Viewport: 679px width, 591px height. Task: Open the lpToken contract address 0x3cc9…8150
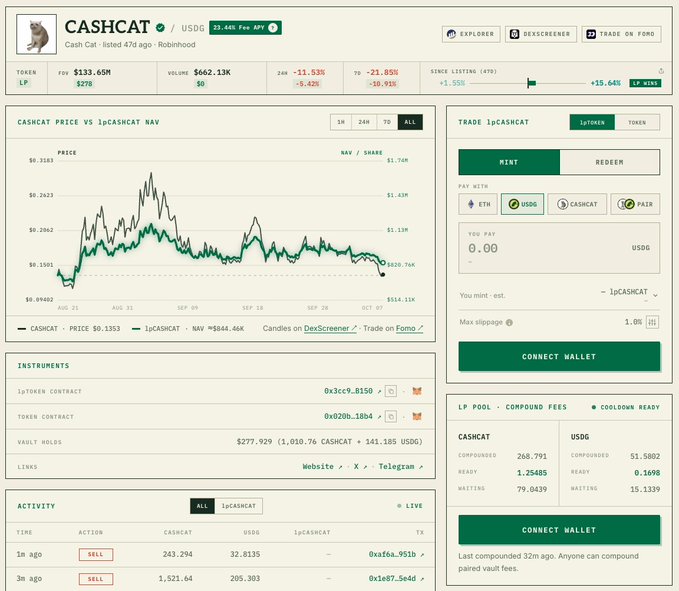point(352,391)
